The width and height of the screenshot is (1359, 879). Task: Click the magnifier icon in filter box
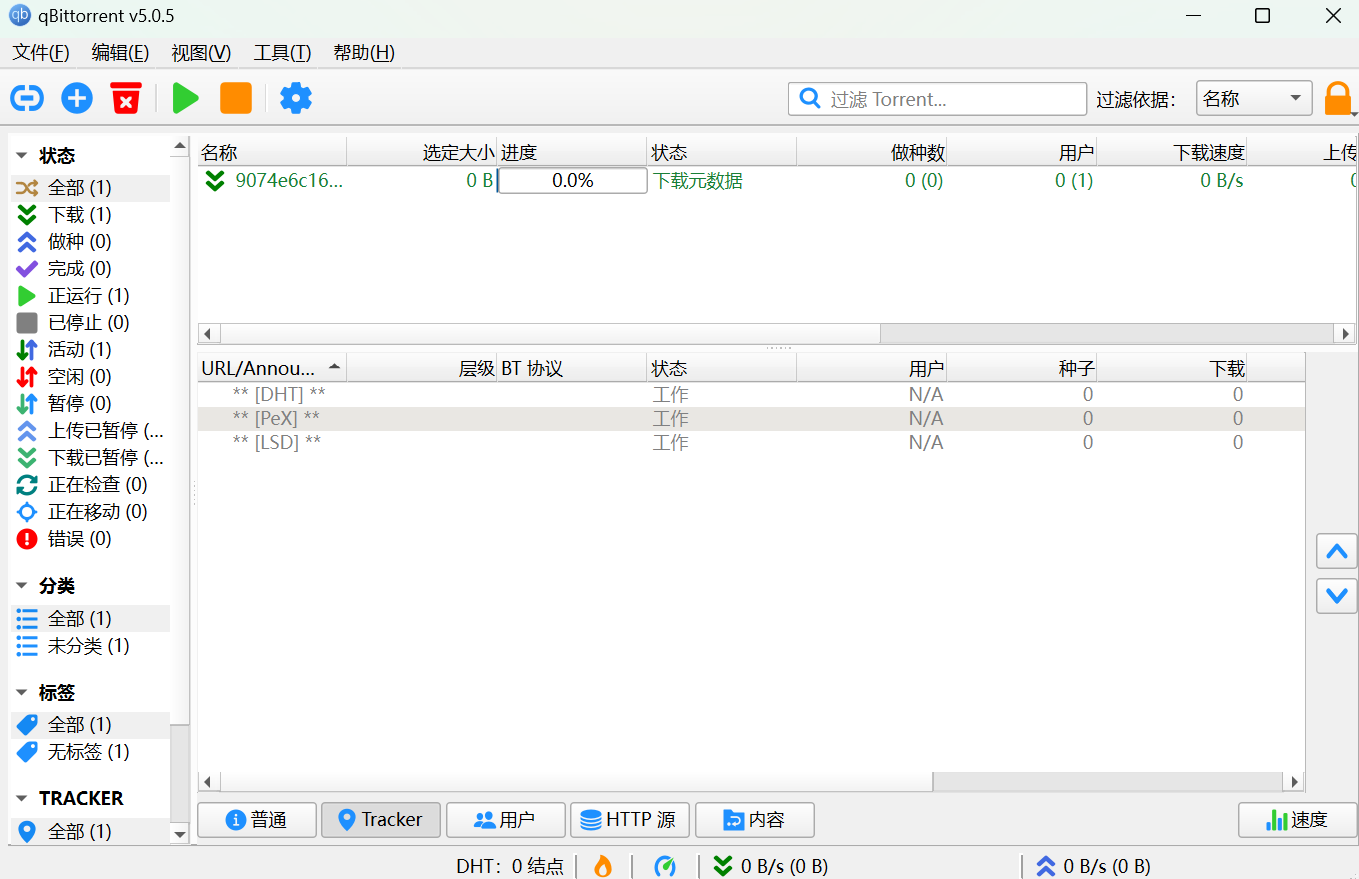click(810, 99)
